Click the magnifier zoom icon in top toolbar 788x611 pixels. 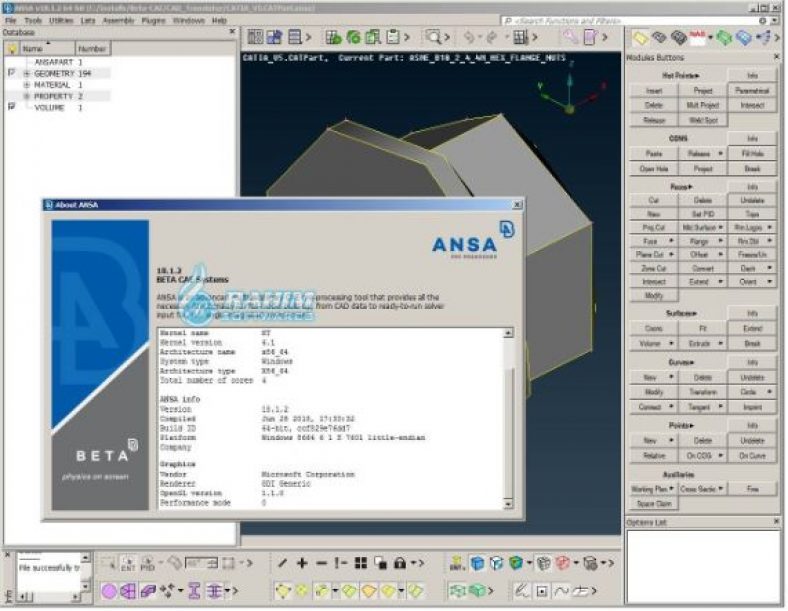(433, 37)
